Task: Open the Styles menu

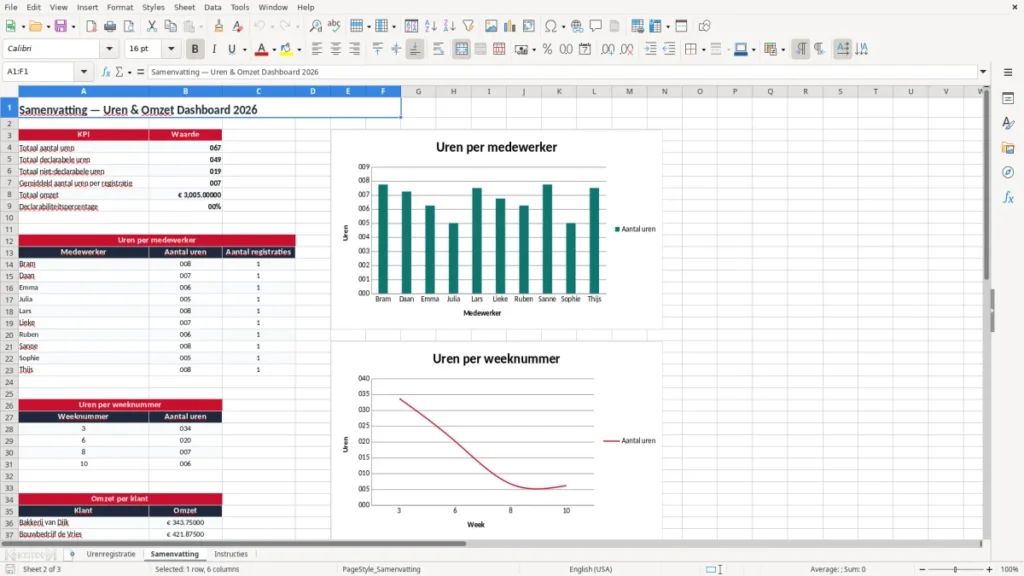Action: [153, 7]
